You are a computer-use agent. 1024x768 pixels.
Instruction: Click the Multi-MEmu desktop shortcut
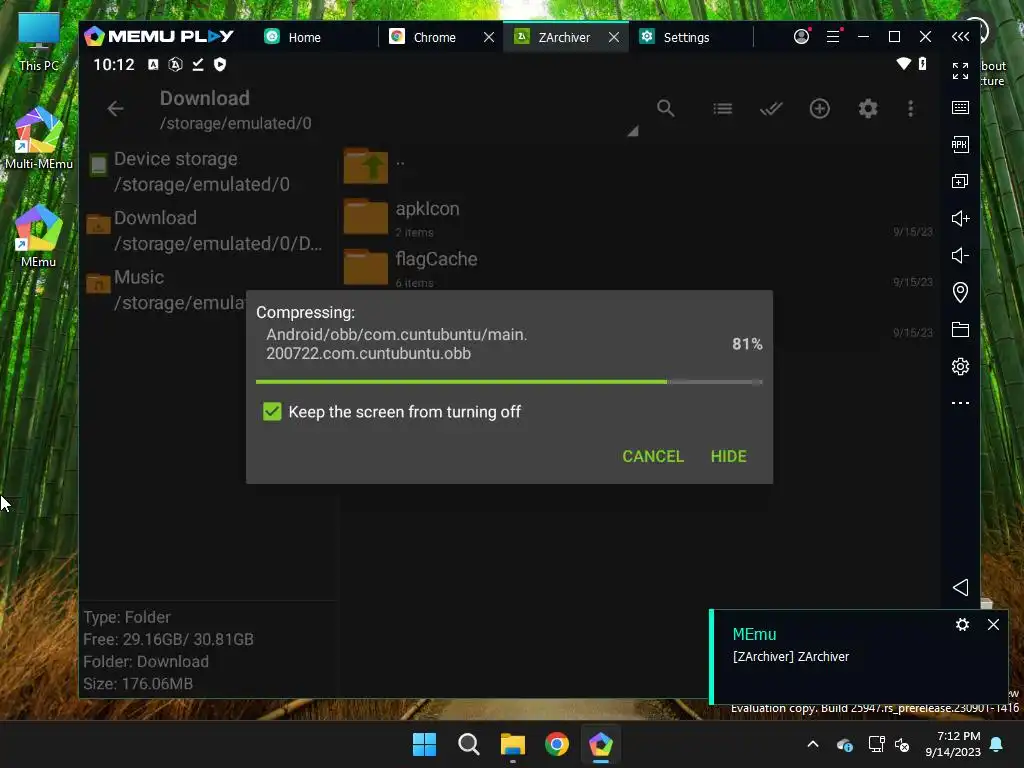point(39,138)
